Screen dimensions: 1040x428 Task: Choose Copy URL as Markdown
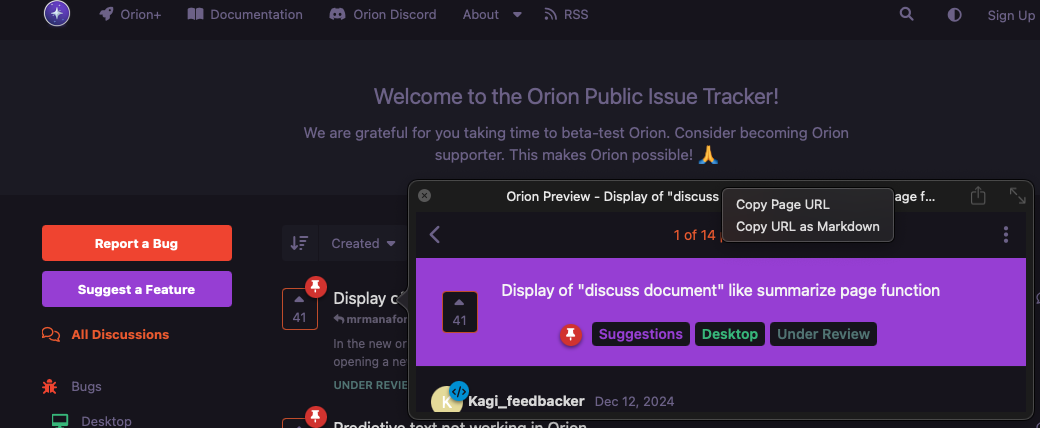click(807, 226)
